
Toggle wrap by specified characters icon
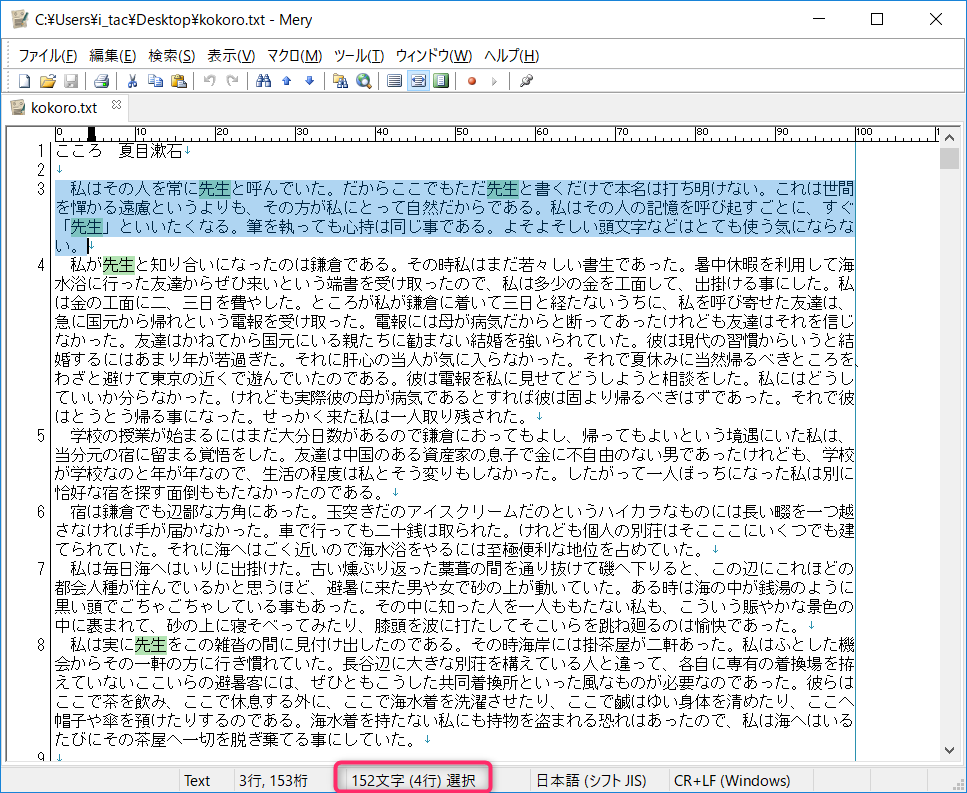coord(418,81)
